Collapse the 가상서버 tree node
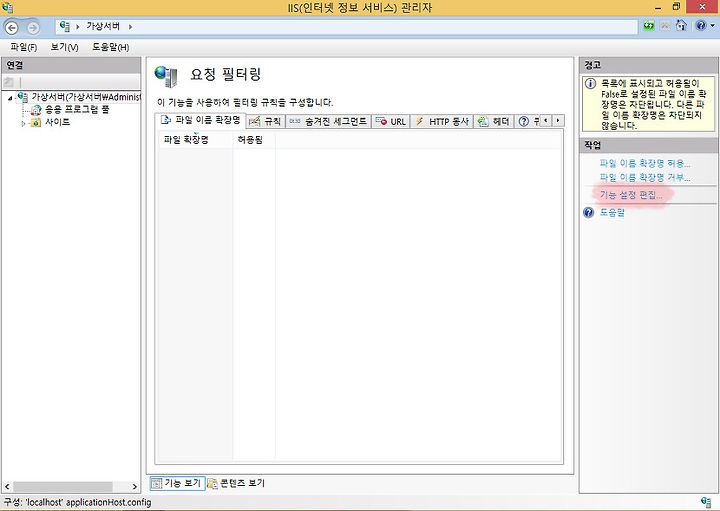720x511 pixels. (x=10, y=98)
